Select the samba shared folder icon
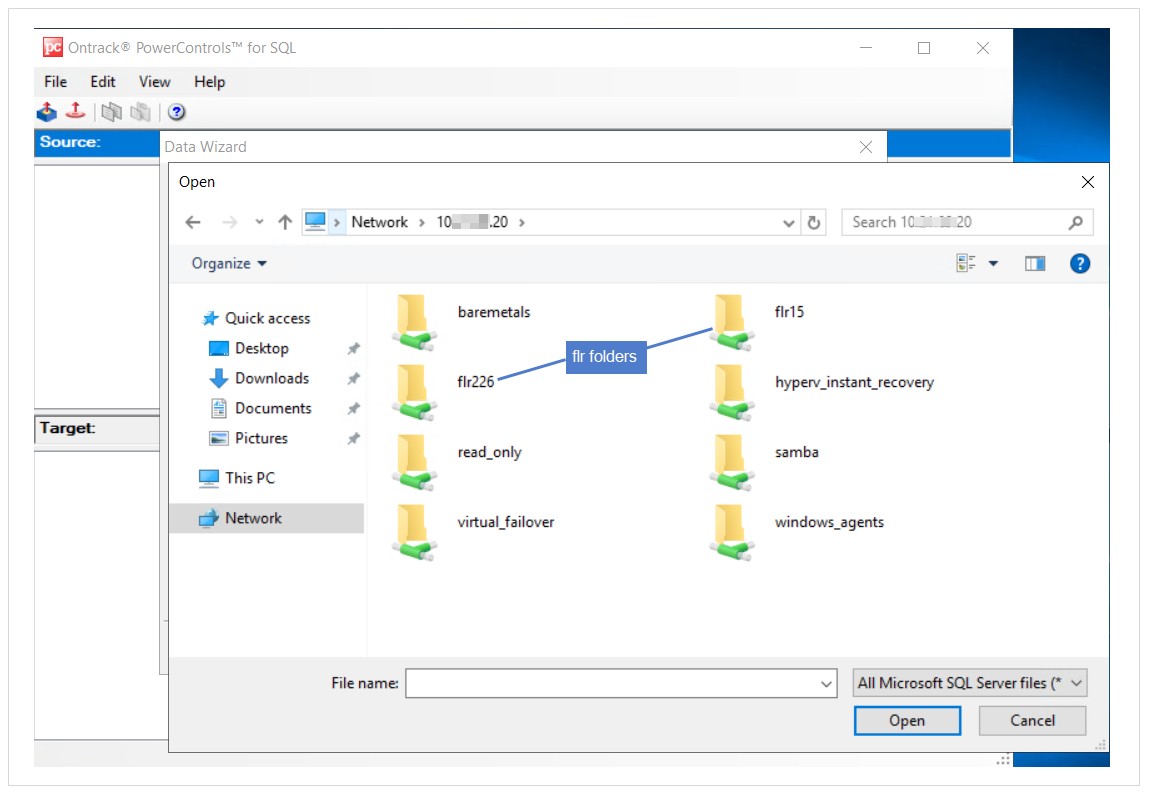 tap(732, 462)
